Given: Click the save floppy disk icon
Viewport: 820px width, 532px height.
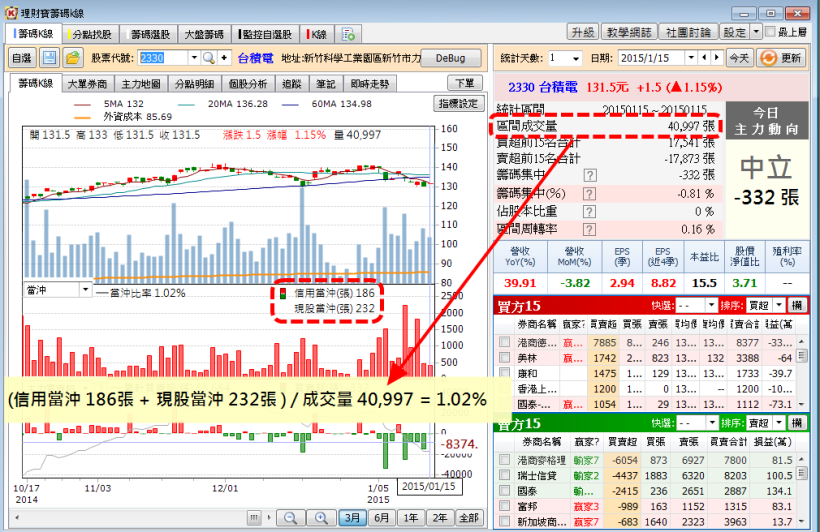Looking at the screenshot, I should [x=50, y=58].
